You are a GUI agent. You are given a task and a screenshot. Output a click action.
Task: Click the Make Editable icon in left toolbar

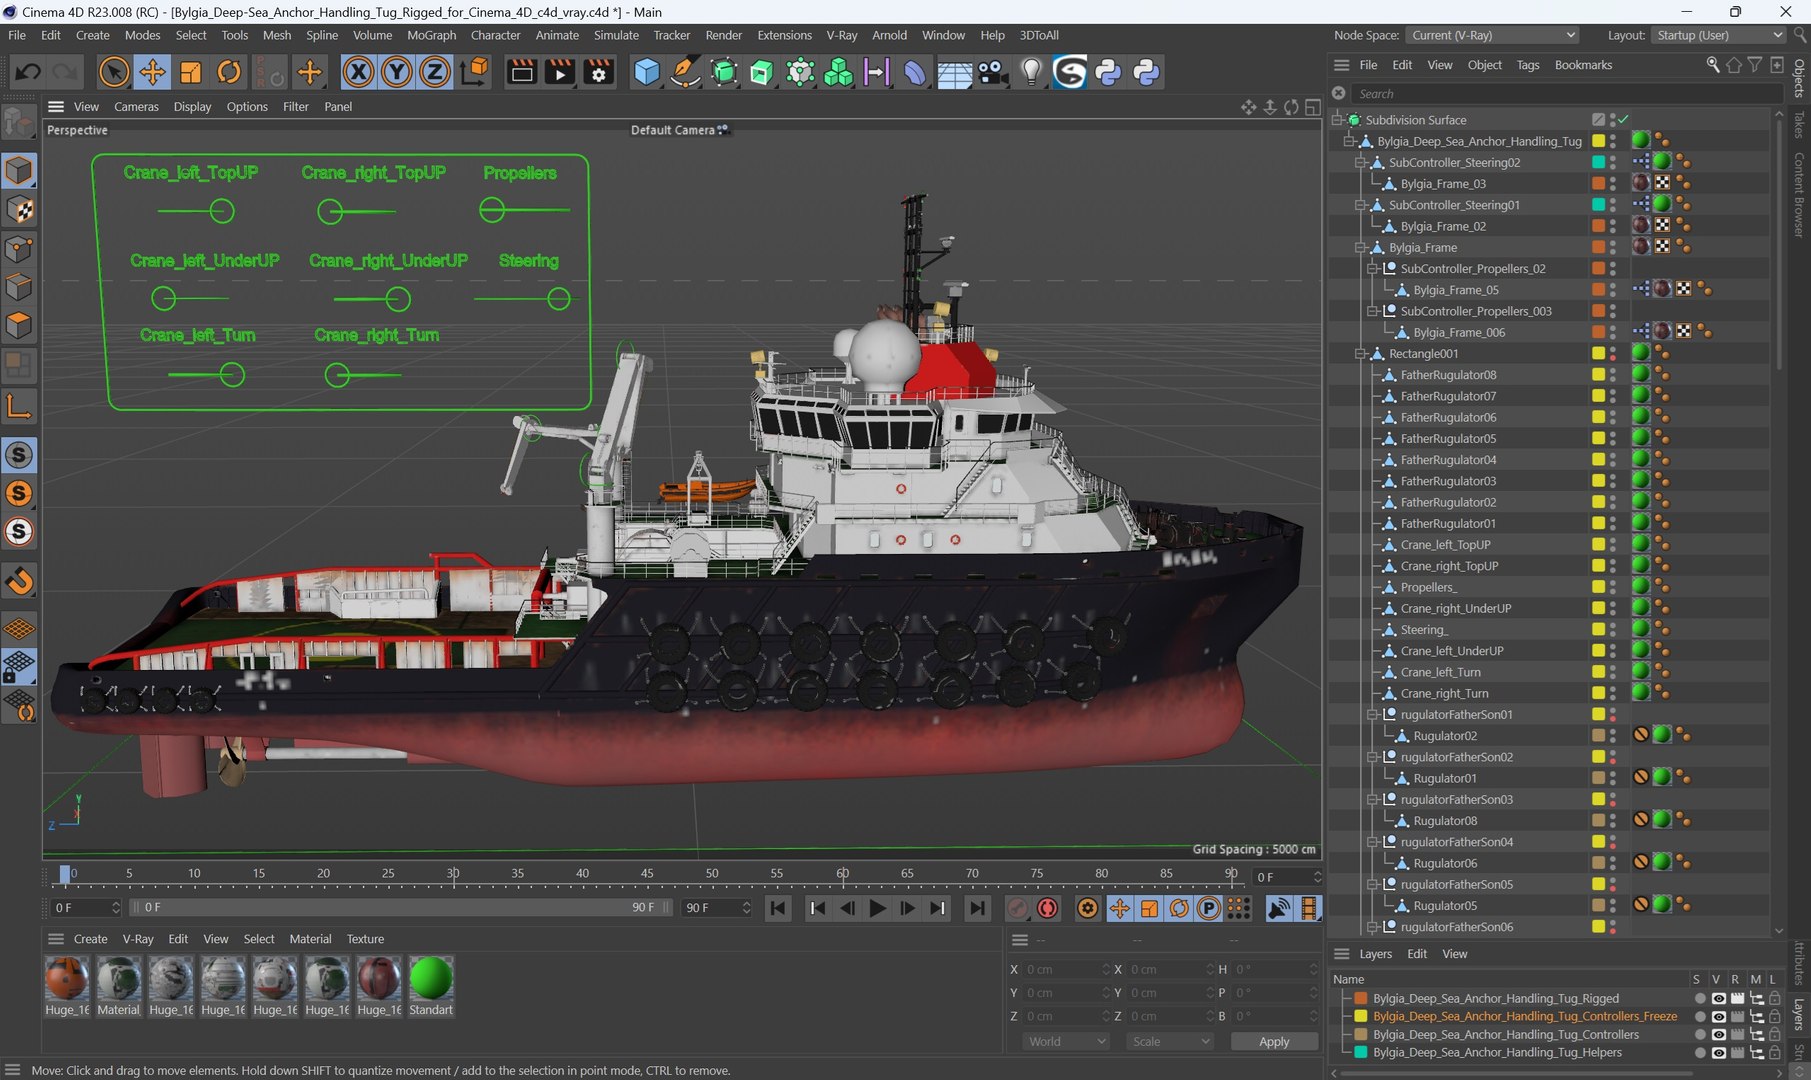19,122
